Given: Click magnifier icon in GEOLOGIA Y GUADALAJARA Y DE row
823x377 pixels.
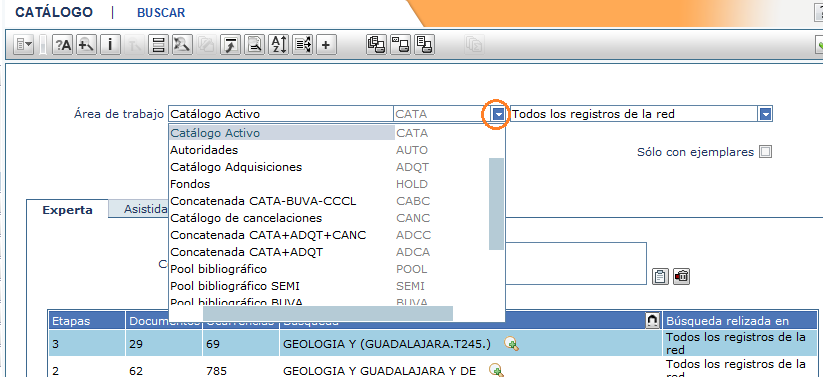Looking at the screenshot, I should coord(496,371).
